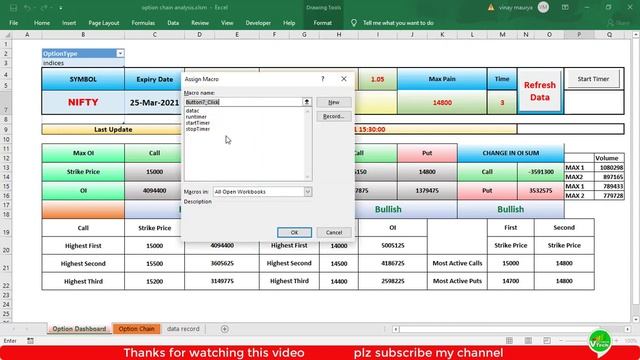
Task: Click the lightbulb Tell me icon
Action: tap(354, 23)
